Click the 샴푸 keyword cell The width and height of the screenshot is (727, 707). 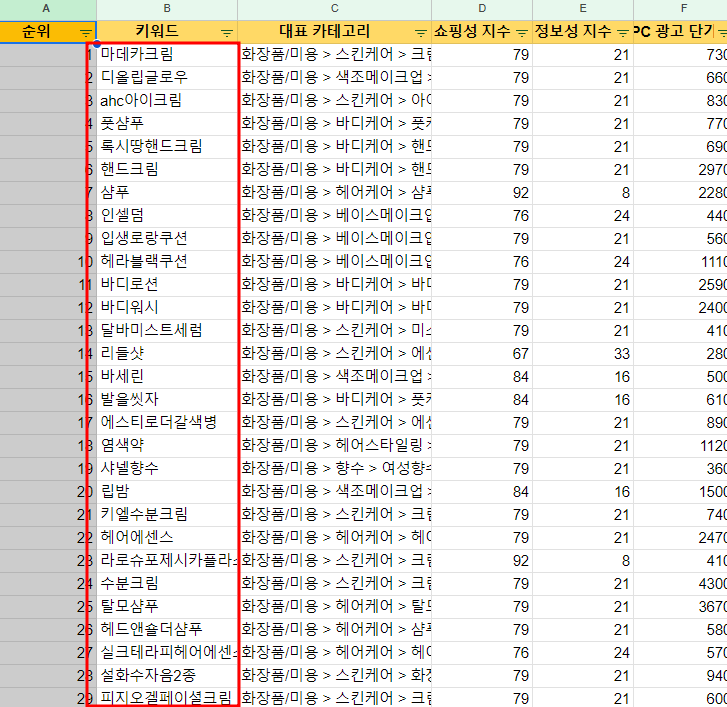(167, 192)
